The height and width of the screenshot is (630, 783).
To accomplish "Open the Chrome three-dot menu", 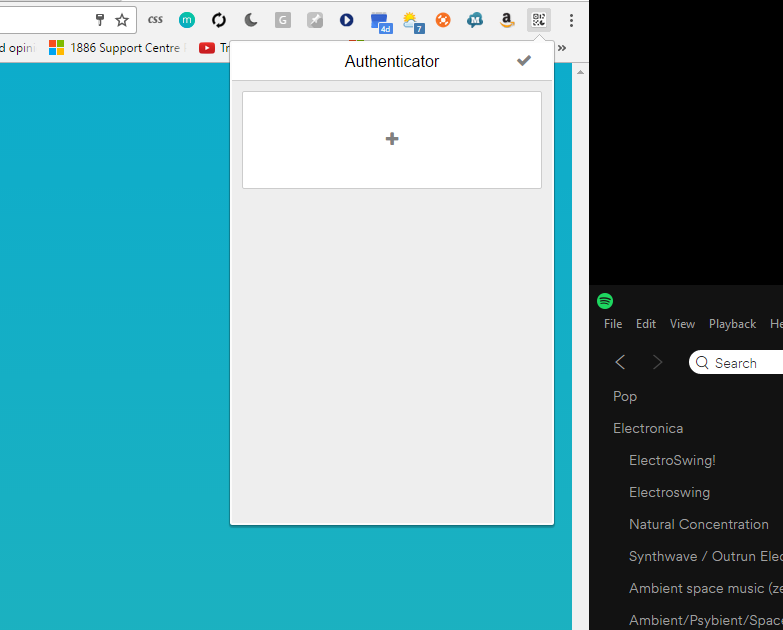I will pyautogui.click(x=571, y=20).
